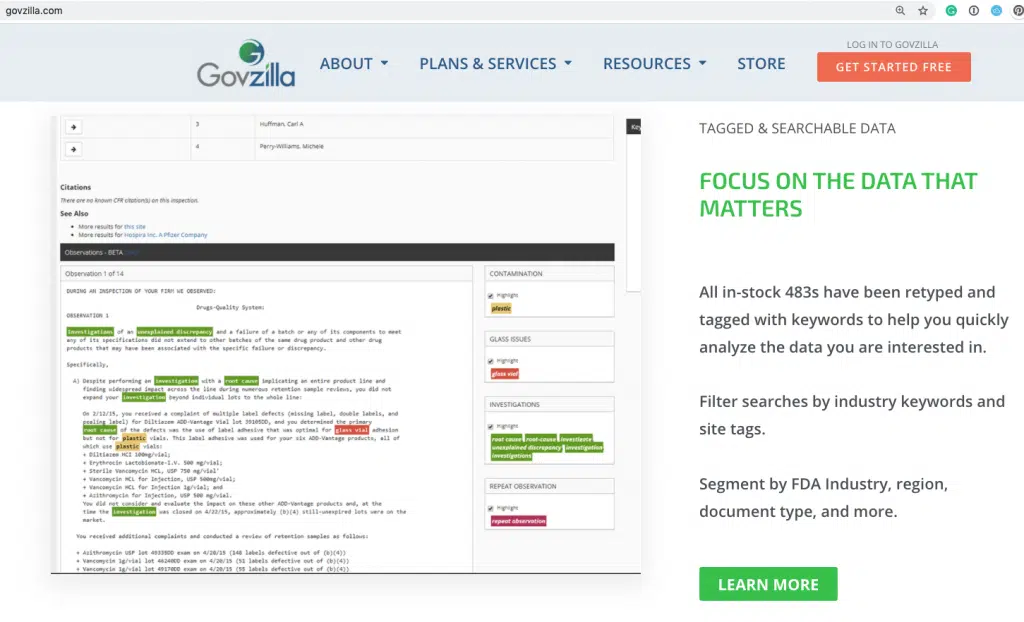
Task: Click the green 'unexplained discrepancy' tag in INVESTIGATIONS panel
Action: click(526, 448)
